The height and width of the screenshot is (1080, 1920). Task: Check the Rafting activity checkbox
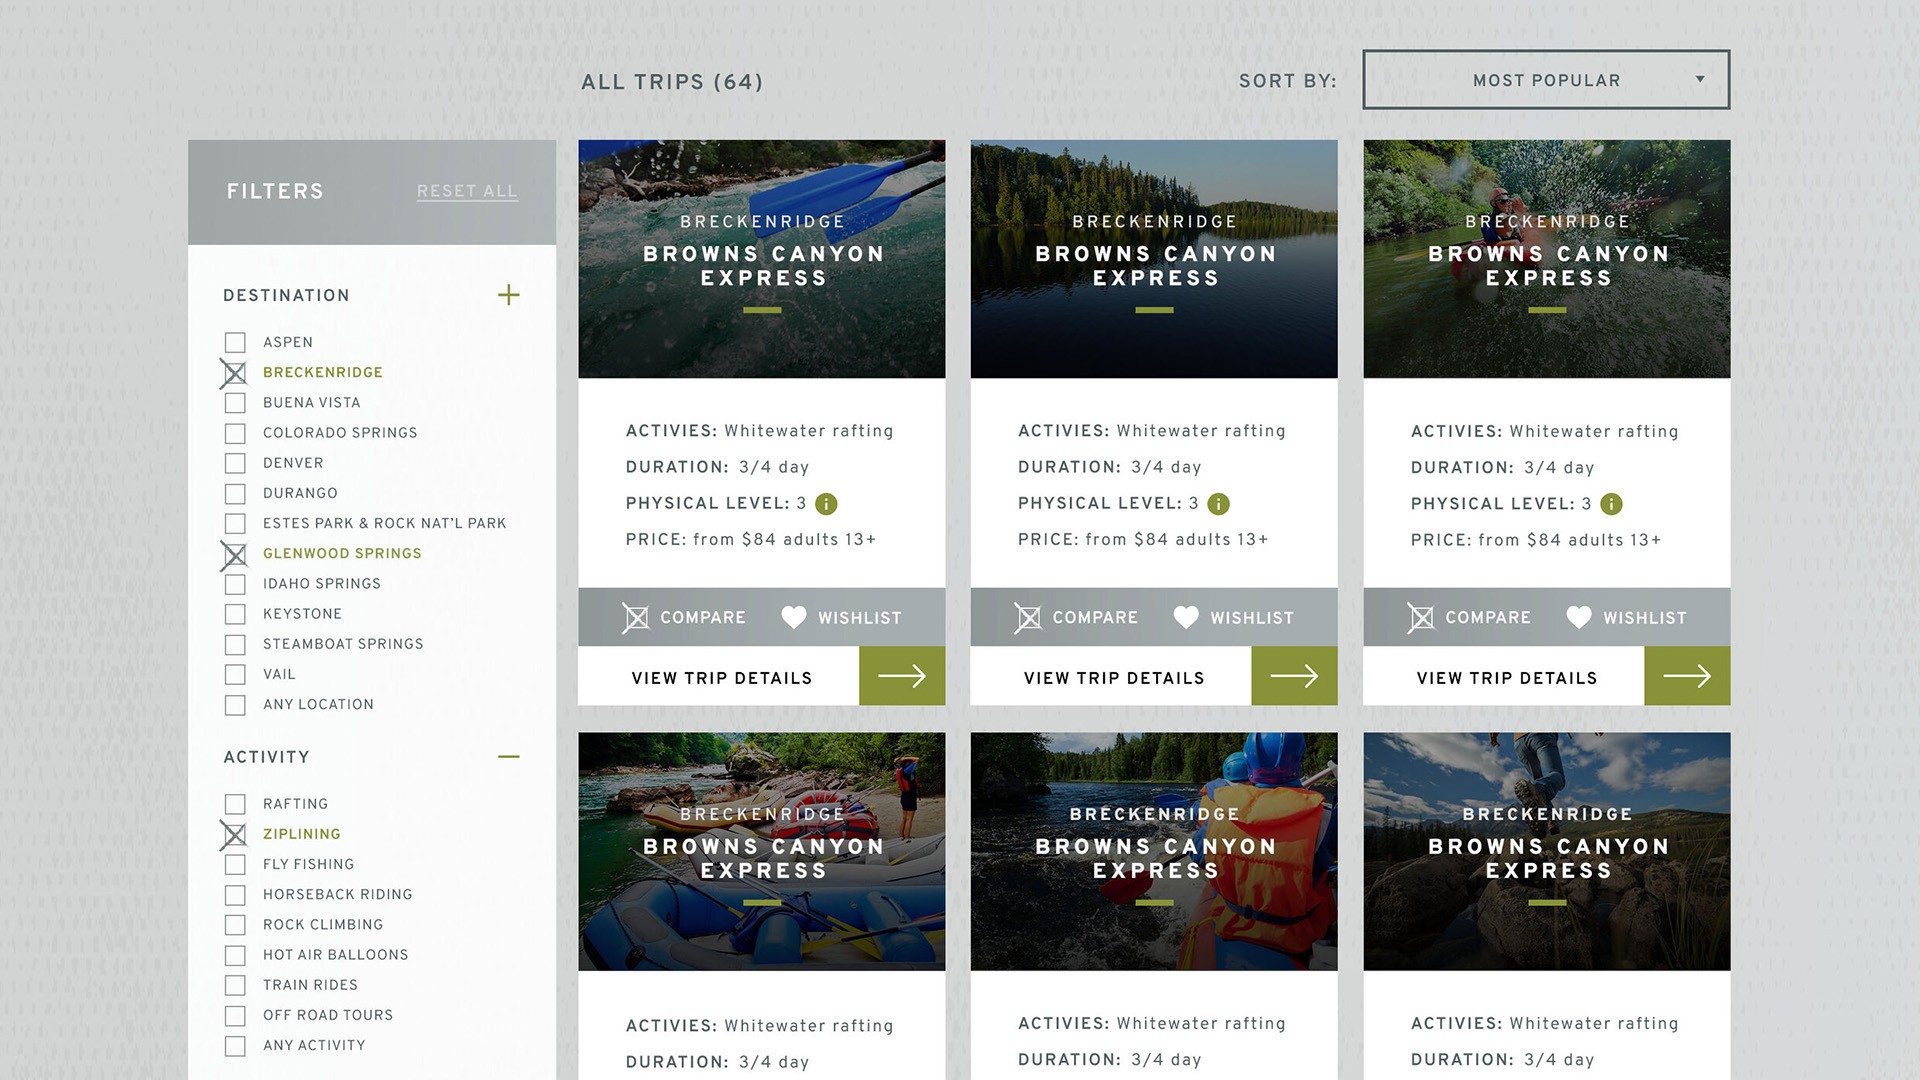235,804
